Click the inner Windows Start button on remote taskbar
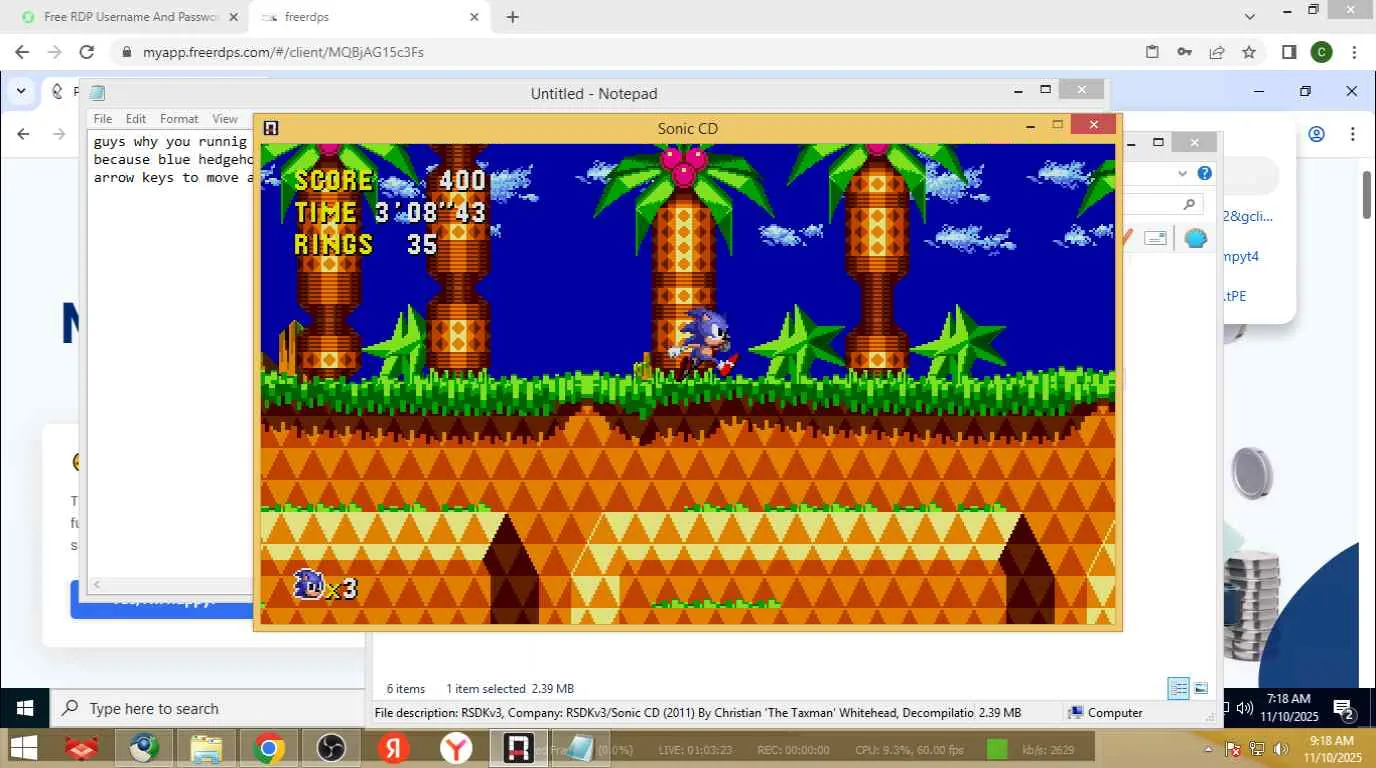1376x768 pixels. click(23, 748)
